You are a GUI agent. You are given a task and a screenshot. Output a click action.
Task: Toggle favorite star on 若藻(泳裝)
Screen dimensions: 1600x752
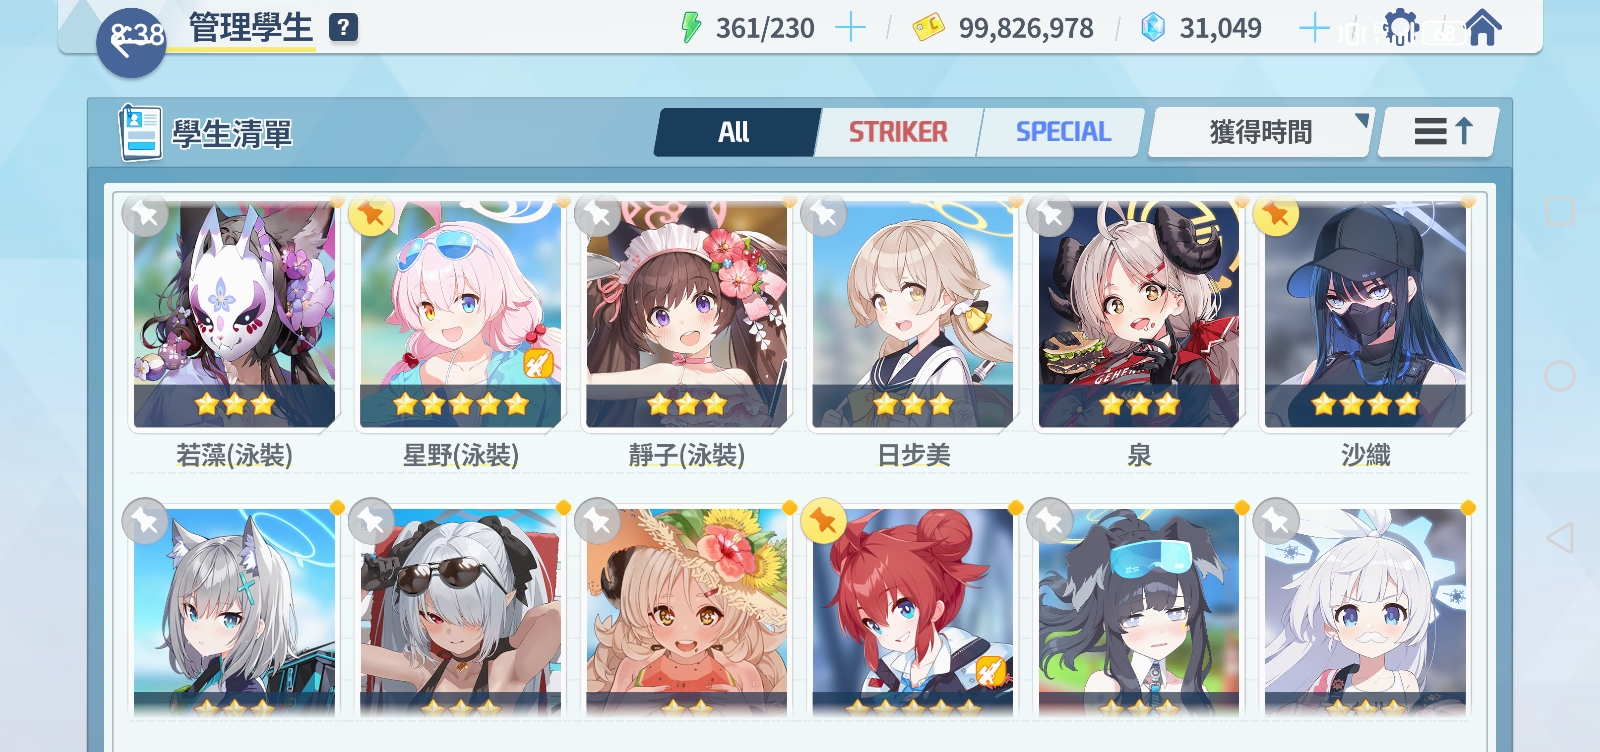146,214
